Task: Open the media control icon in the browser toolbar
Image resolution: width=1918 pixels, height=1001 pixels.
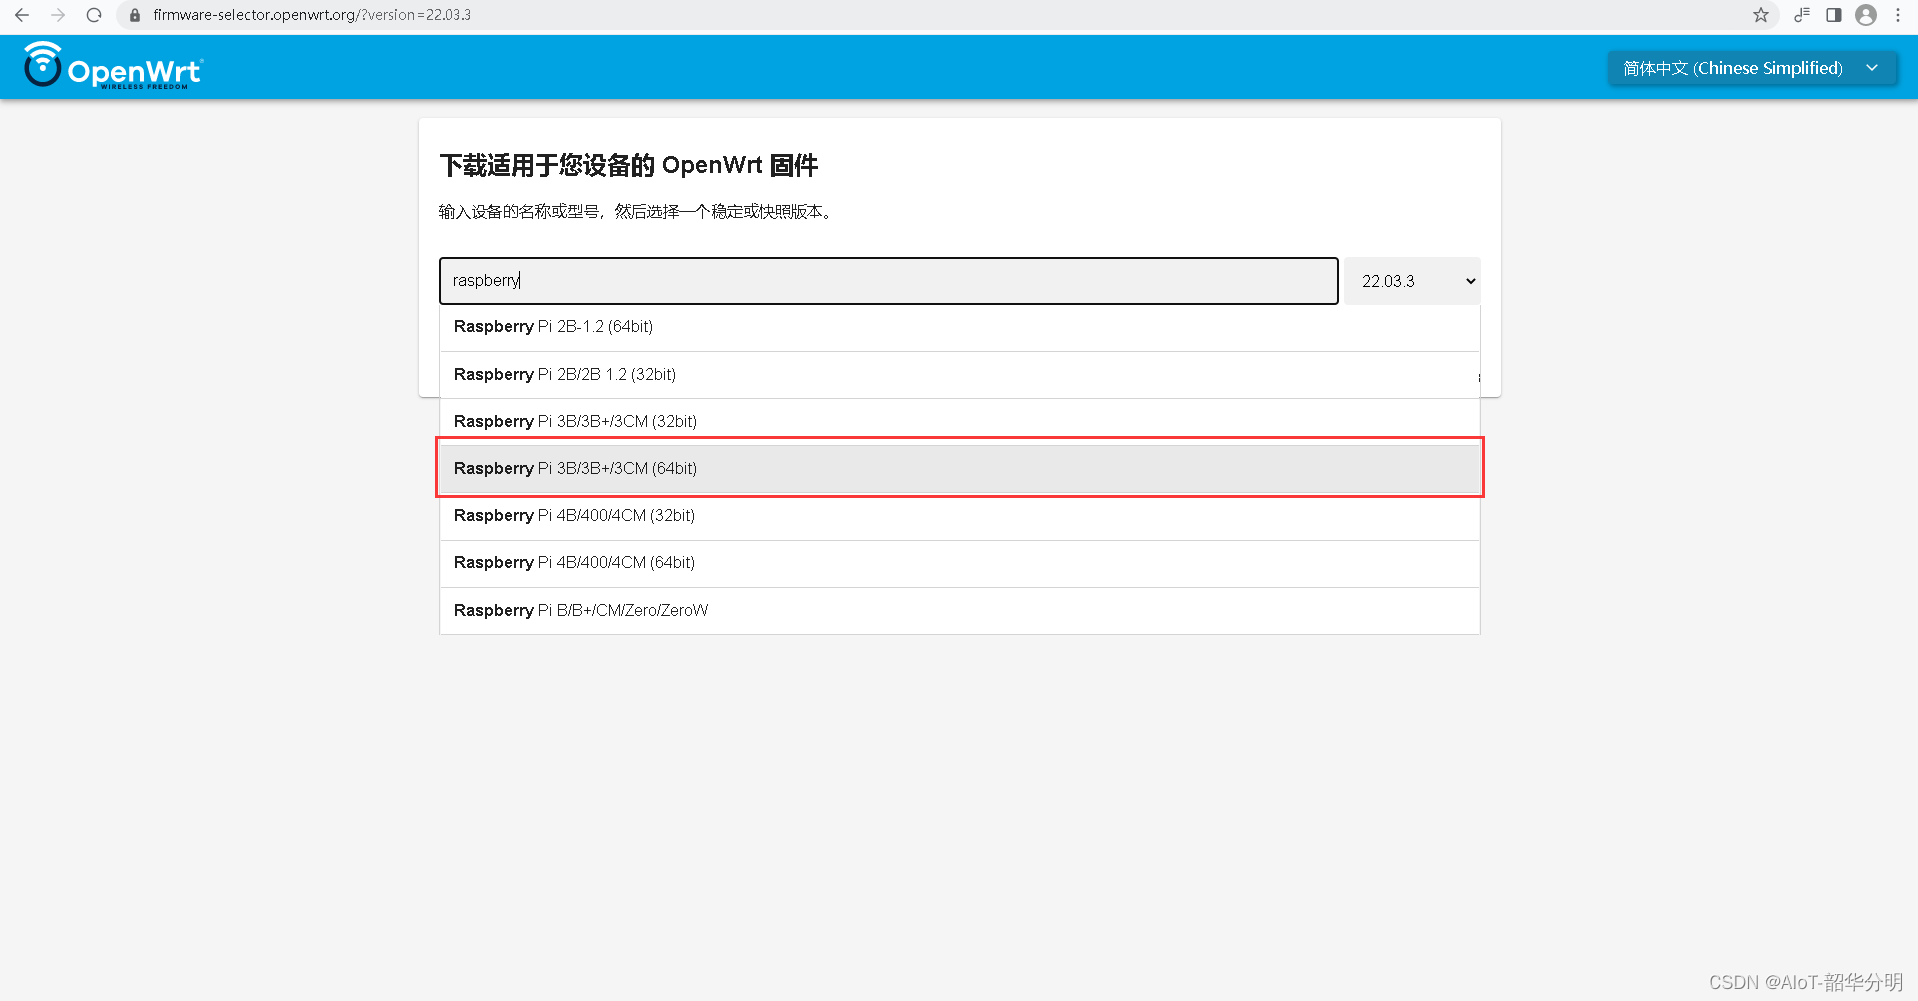Action: (1802, 15)
